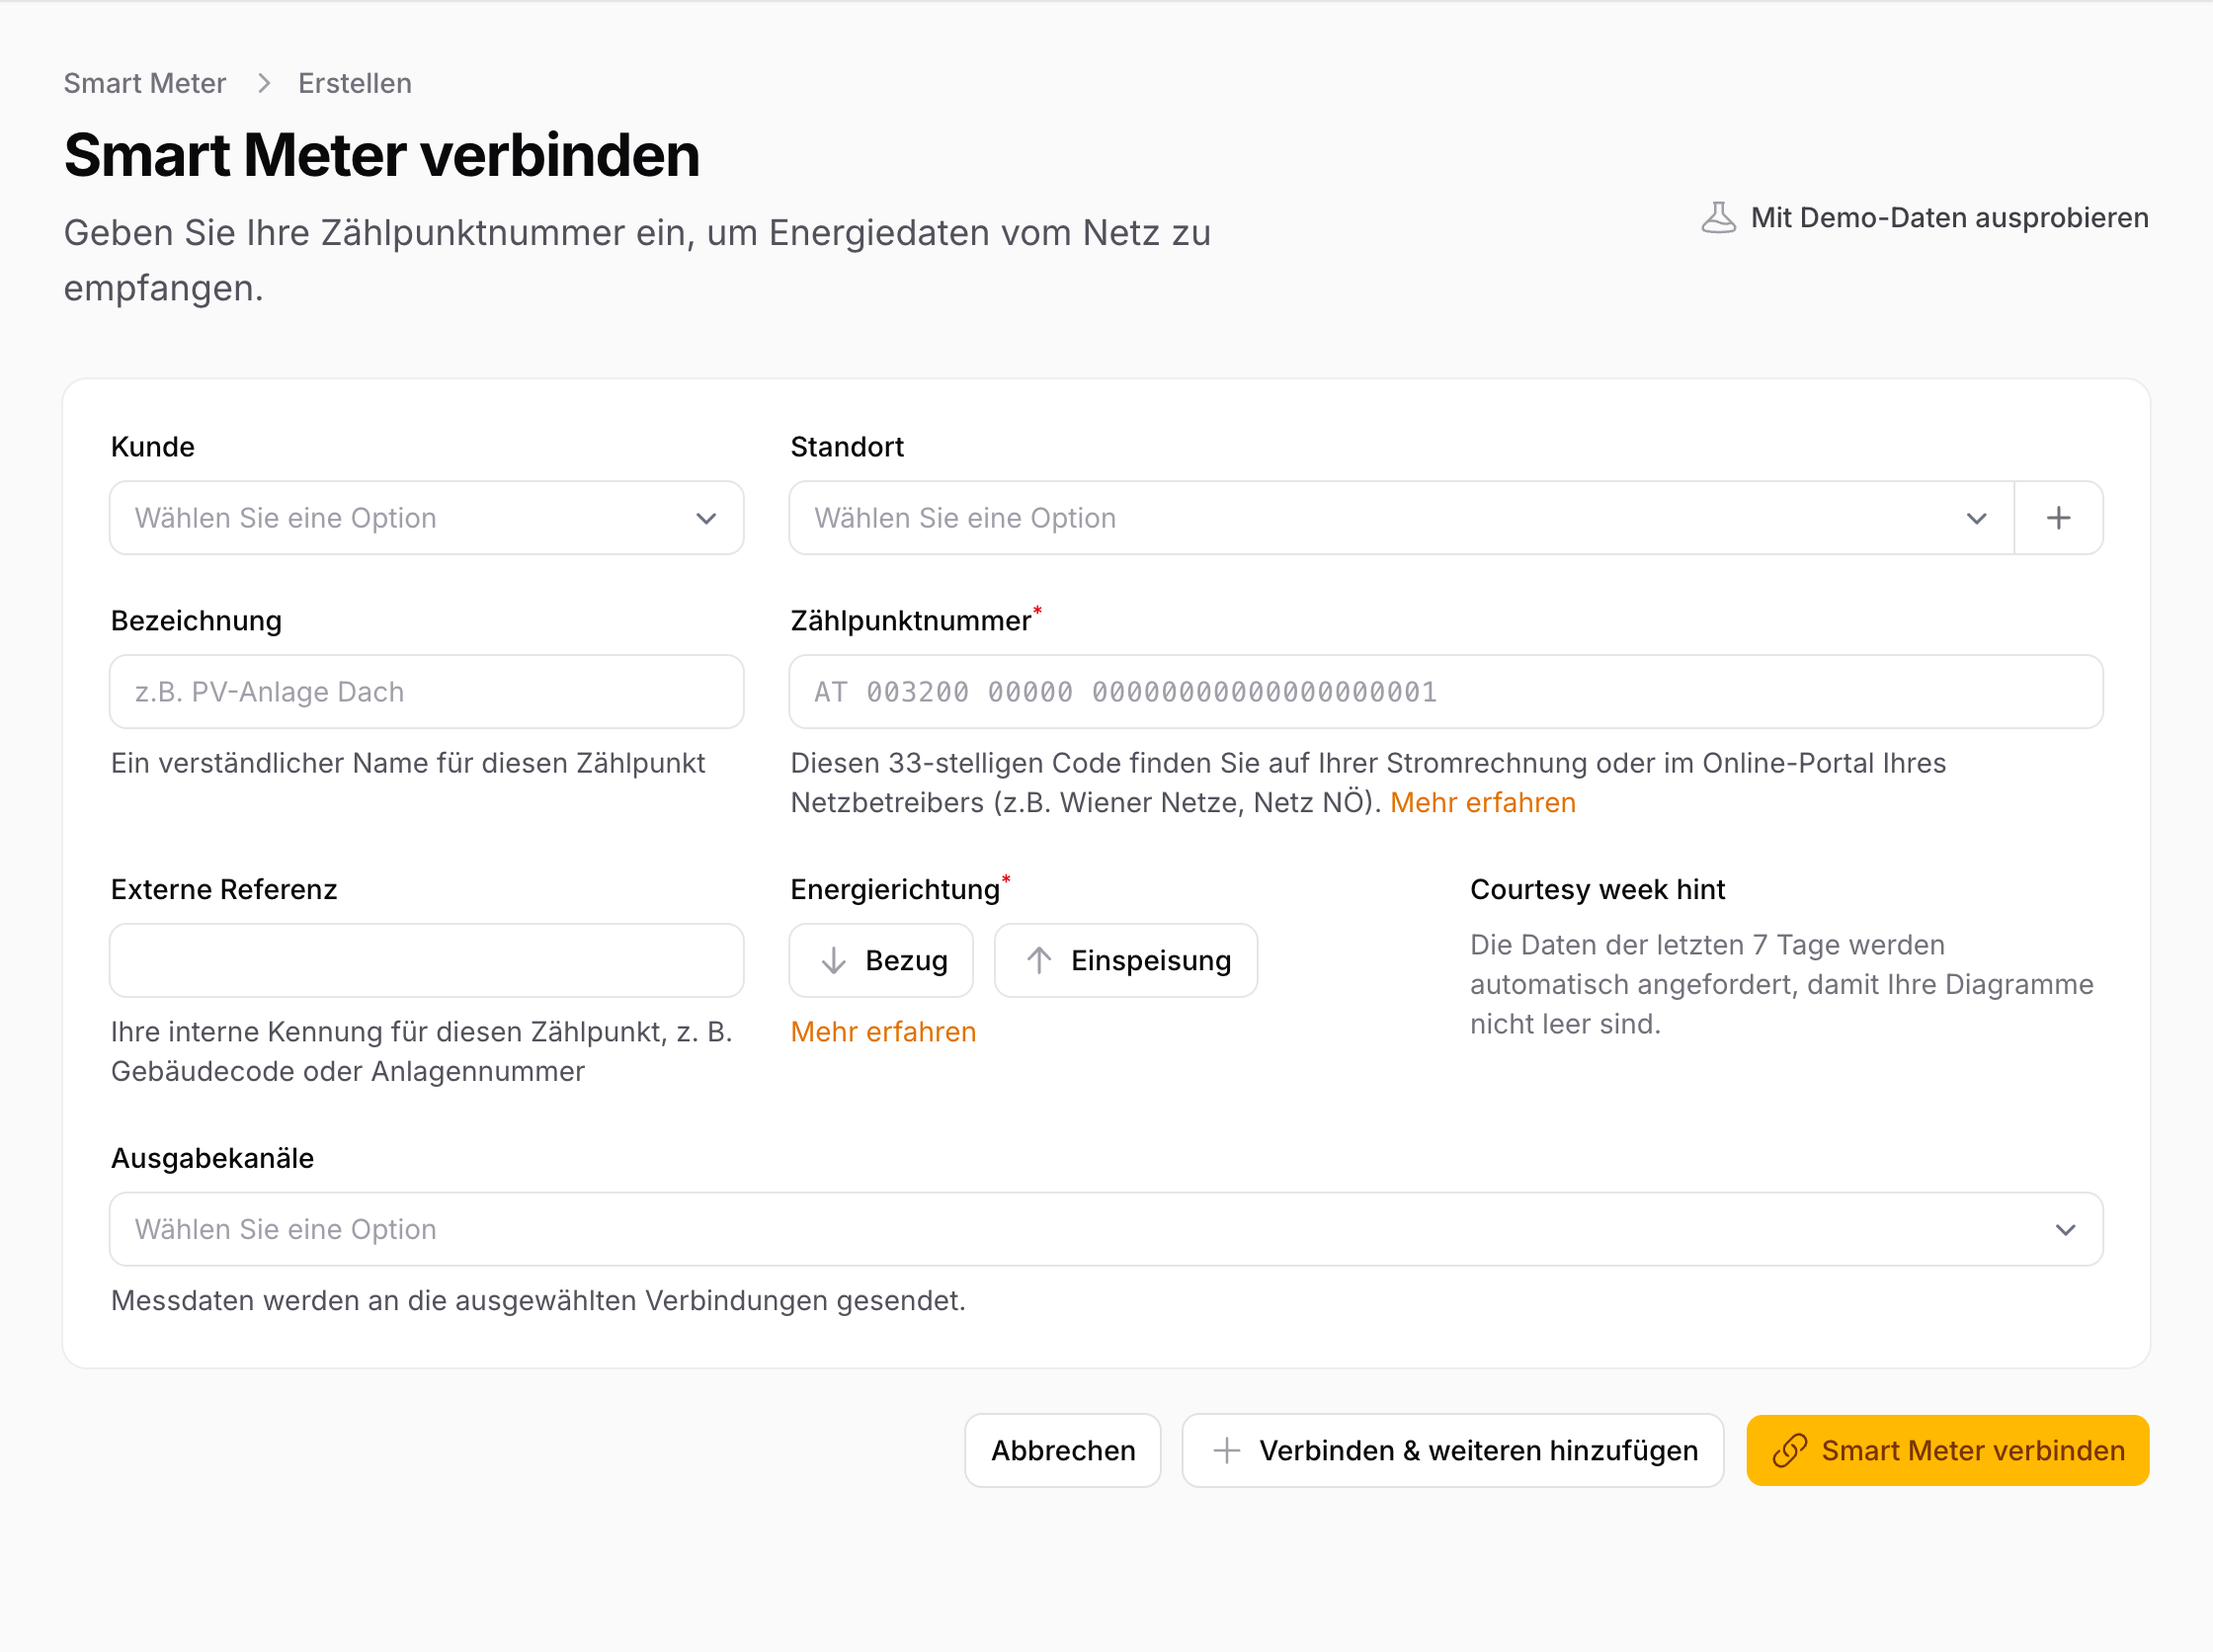Click into the Zählpunktnummer input field

pos(1445,691)
